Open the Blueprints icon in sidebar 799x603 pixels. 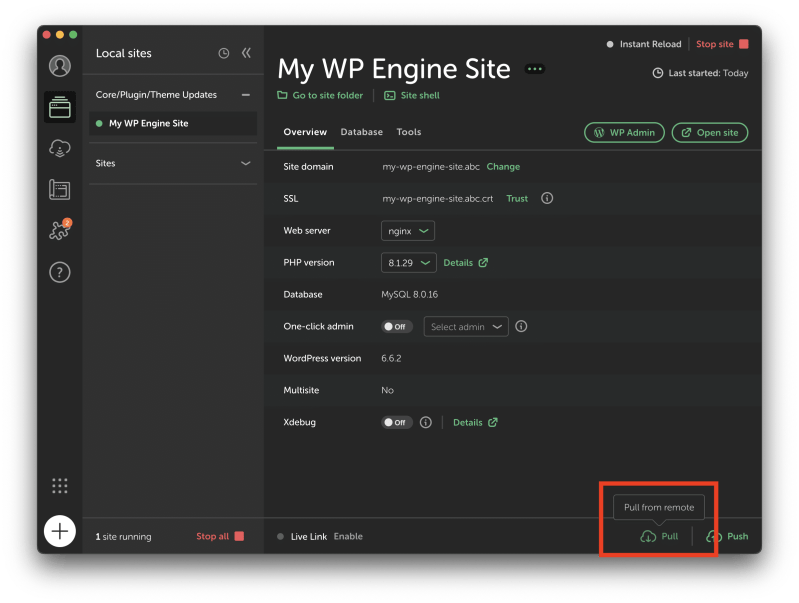60,190
